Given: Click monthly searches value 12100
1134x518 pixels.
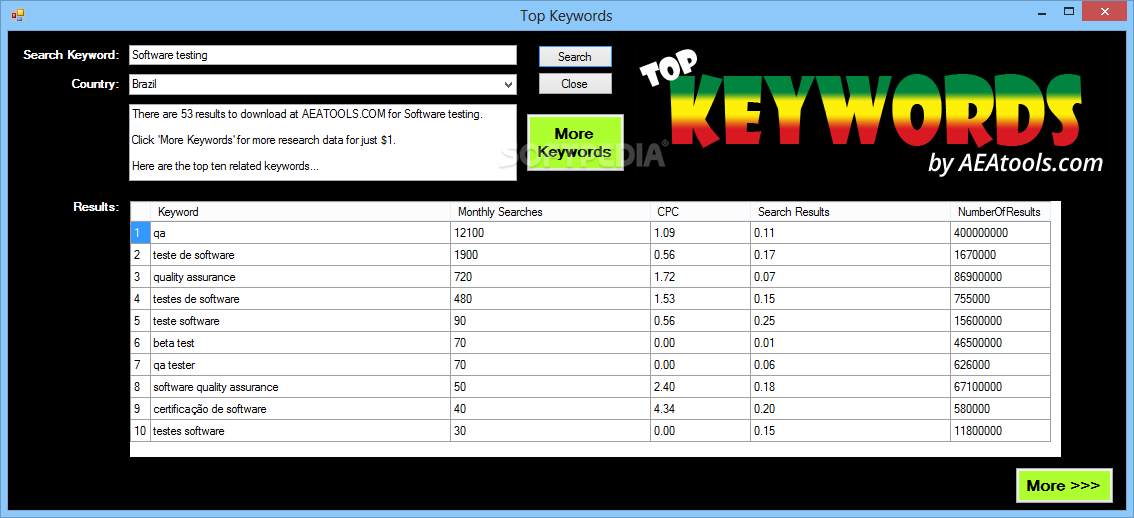Looking at the screenshot, I should click(550, 233).
